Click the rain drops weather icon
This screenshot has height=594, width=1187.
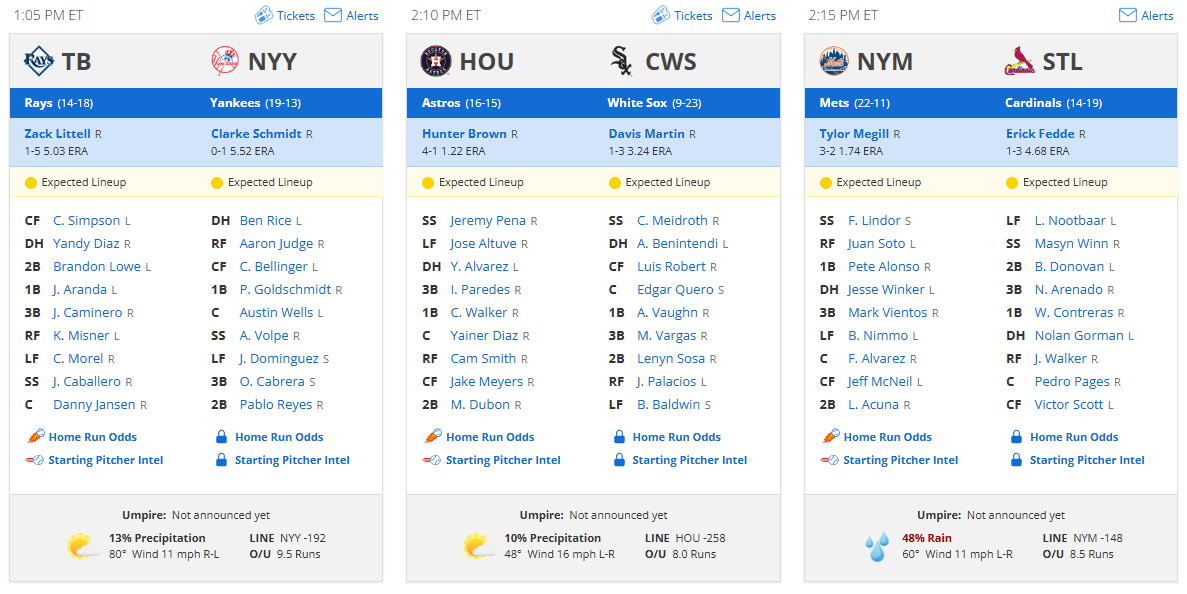[877, 546]
